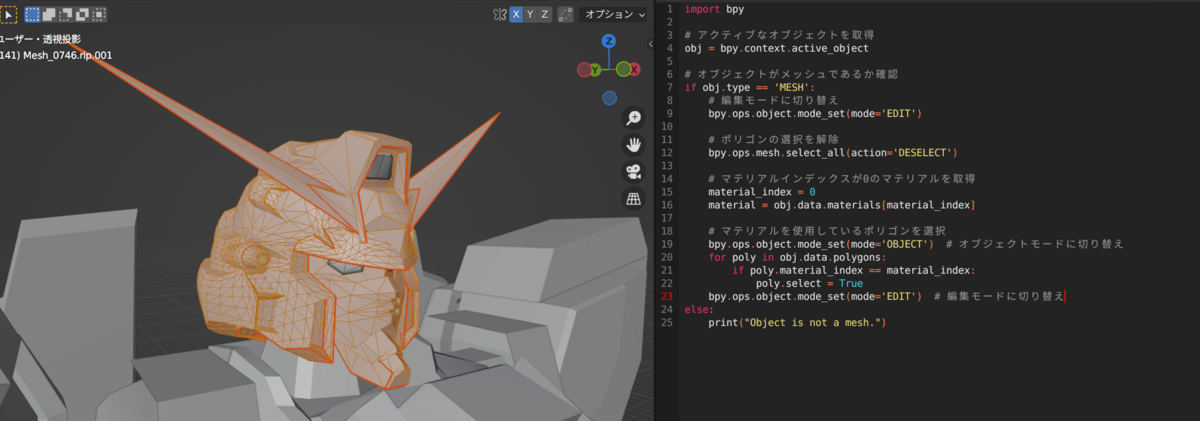Toggle Y axis mirror

pos(531,14)
